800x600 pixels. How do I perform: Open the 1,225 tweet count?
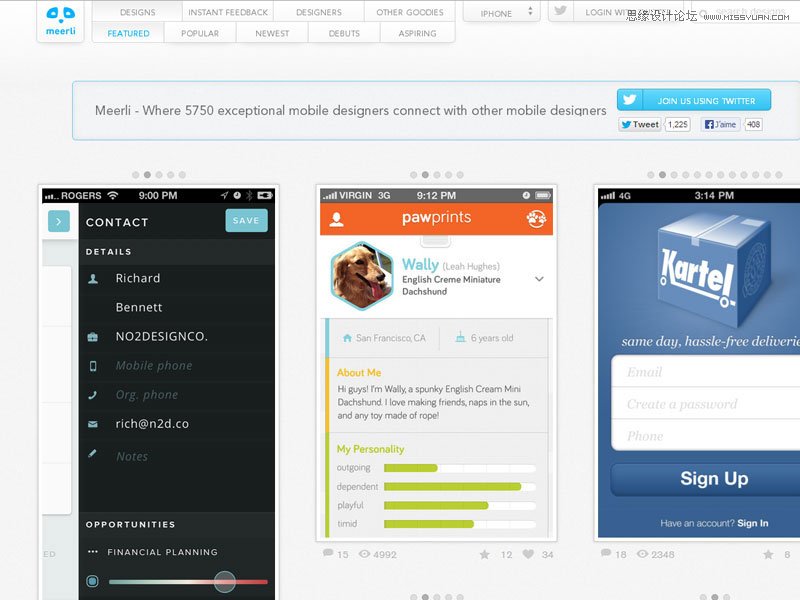[x=678, y=124]
